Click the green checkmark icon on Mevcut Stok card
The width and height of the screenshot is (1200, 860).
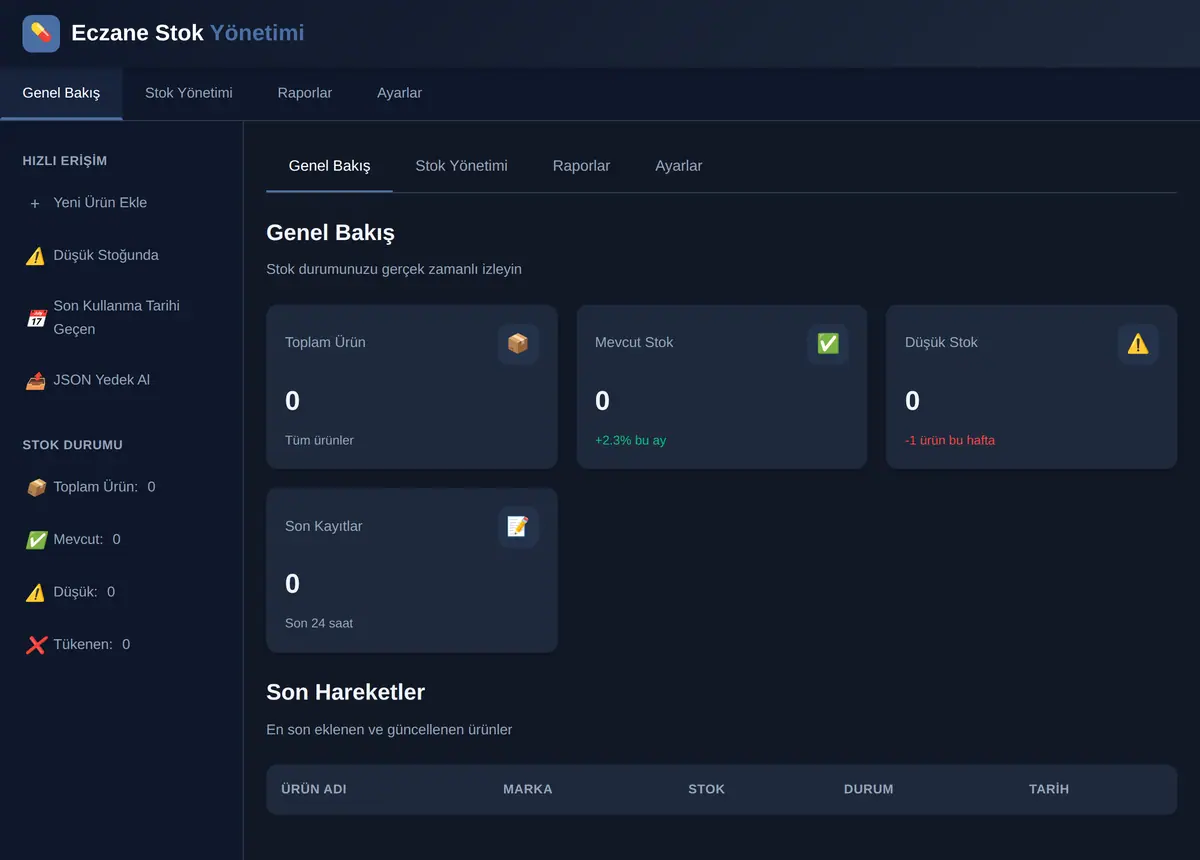pyautogui.click(x=828, y=344)
